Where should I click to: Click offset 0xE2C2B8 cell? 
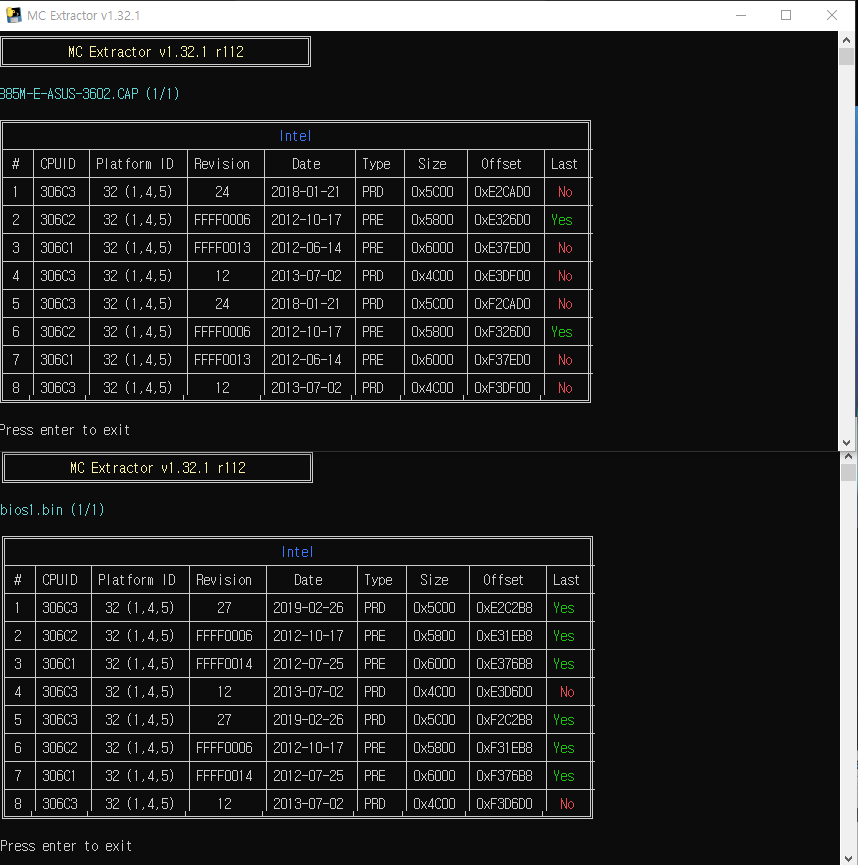(504, 608)
